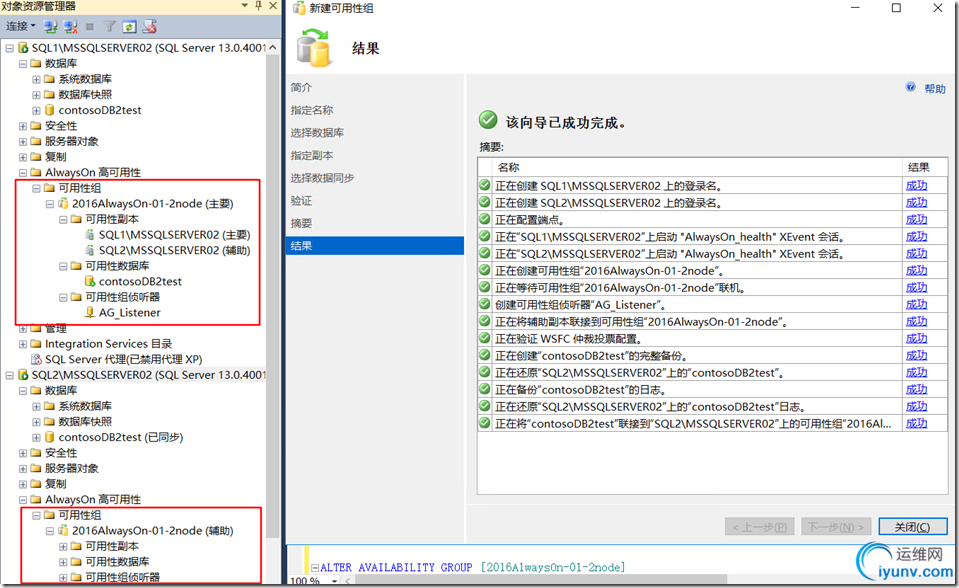This screenshot has height=588, width=959.
Task: Expand 服务器对象 under the SQL1 server
Action: 23,141
